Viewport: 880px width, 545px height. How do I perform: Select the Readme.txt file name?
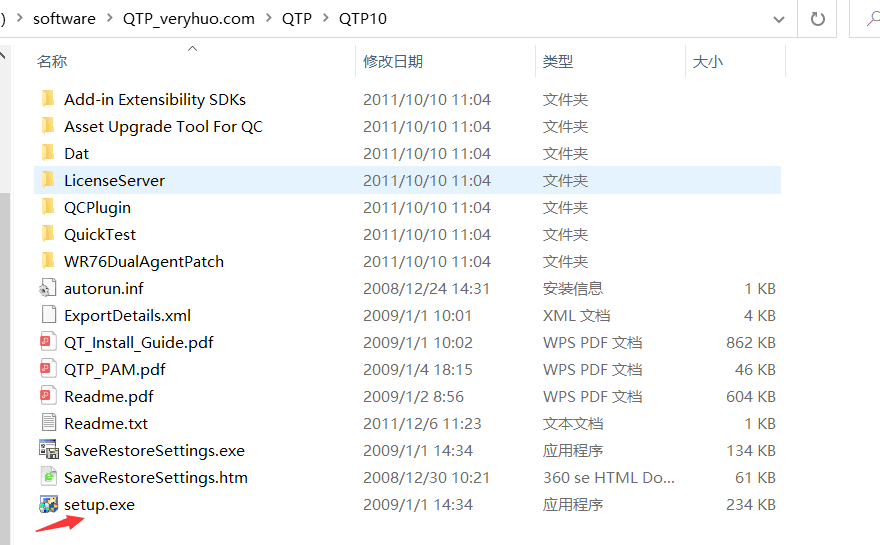106,423
